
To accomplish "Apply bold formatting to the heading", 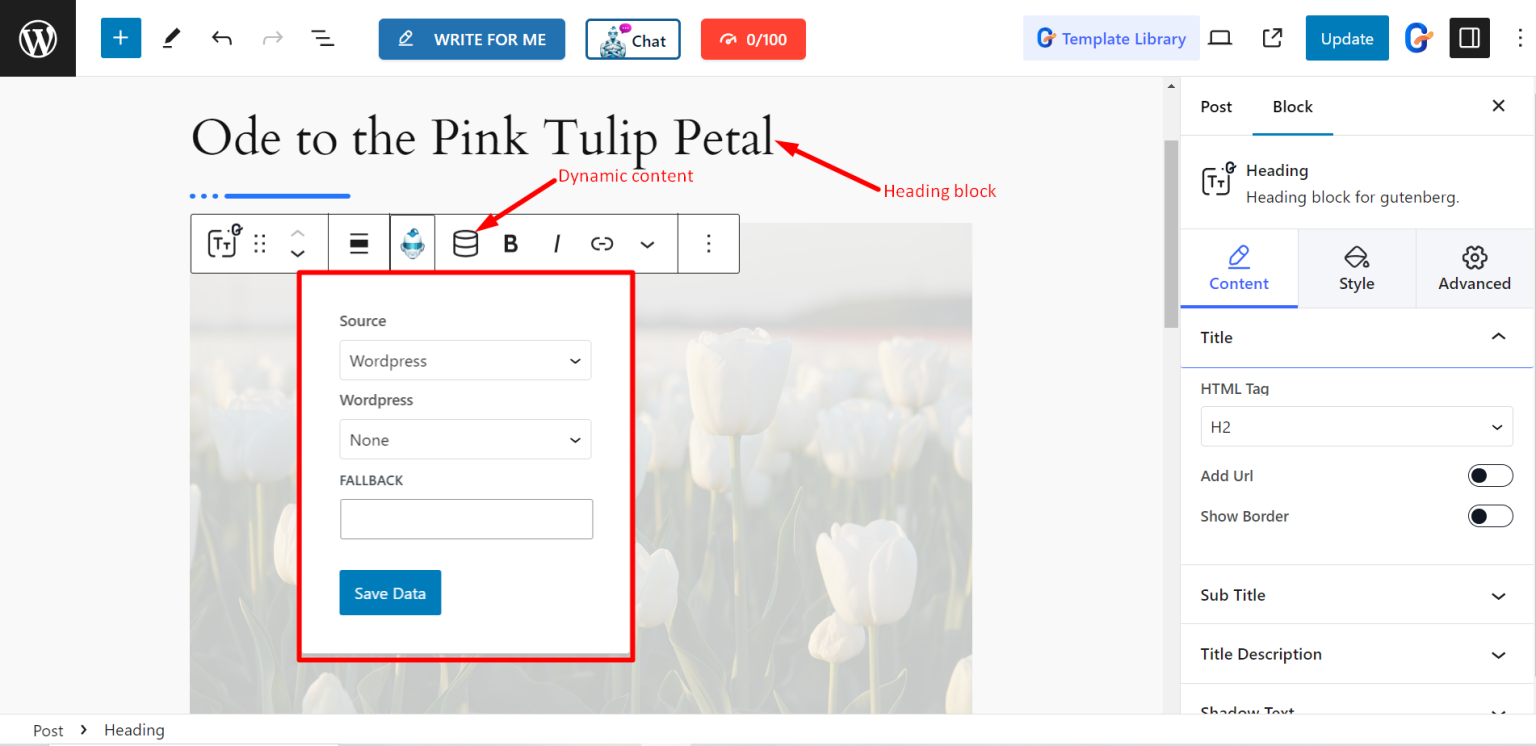I will click(x=510, y=243).
